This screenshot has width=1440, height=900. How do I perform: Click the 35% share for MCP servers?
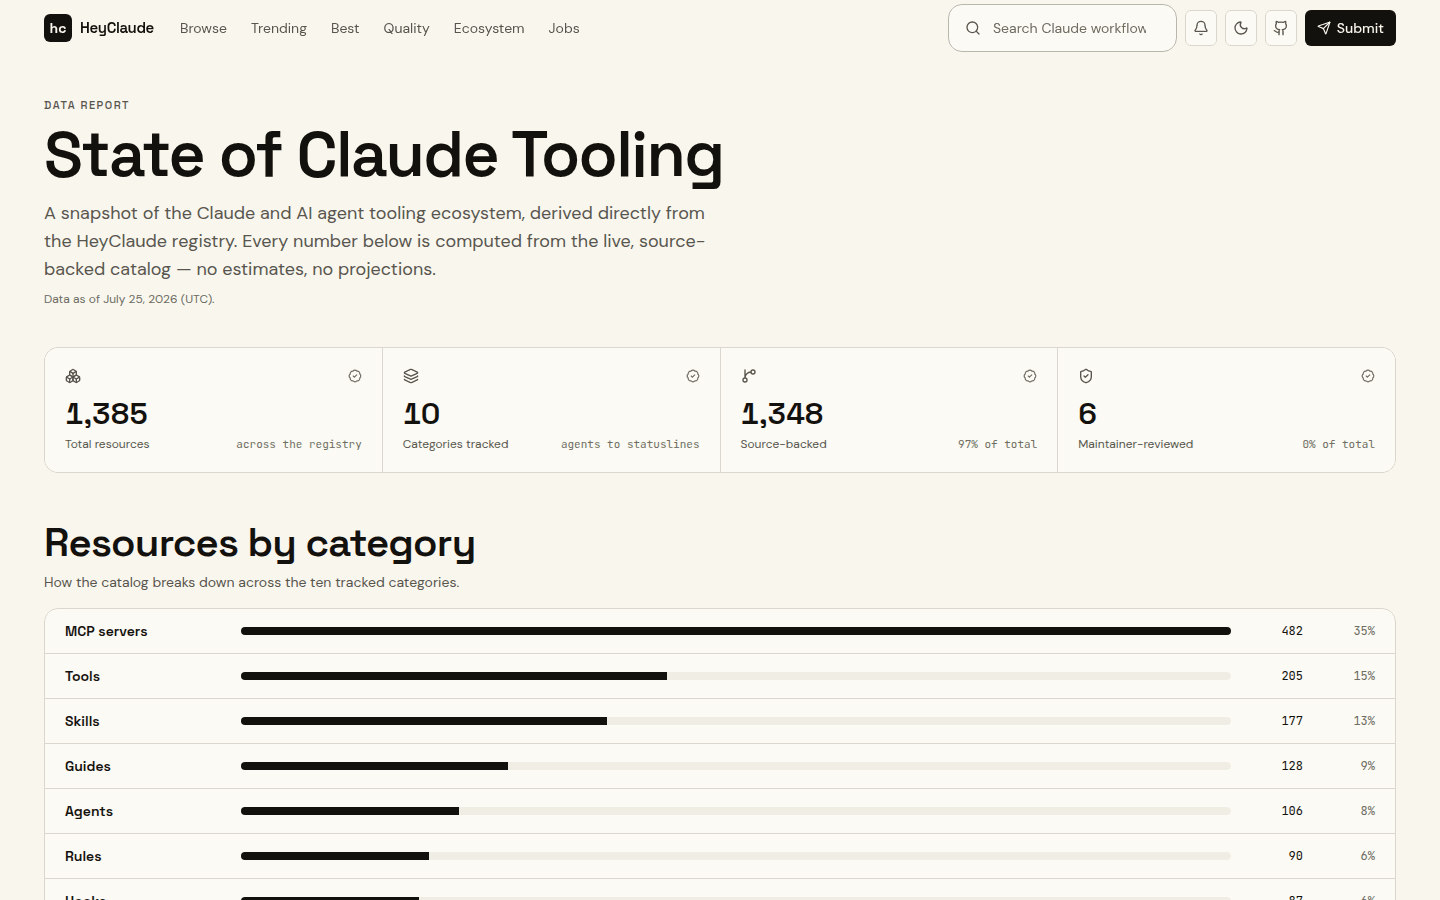1364,631
